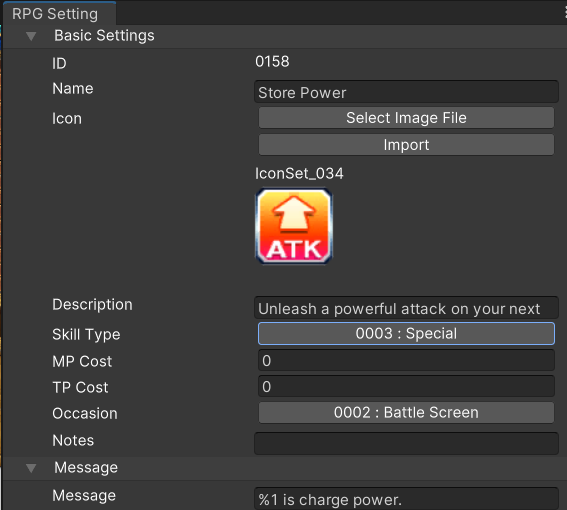Screen dimensions: 567x510
Task: Open the Skill Type dropdown
Action: click(x=406, y=333)
